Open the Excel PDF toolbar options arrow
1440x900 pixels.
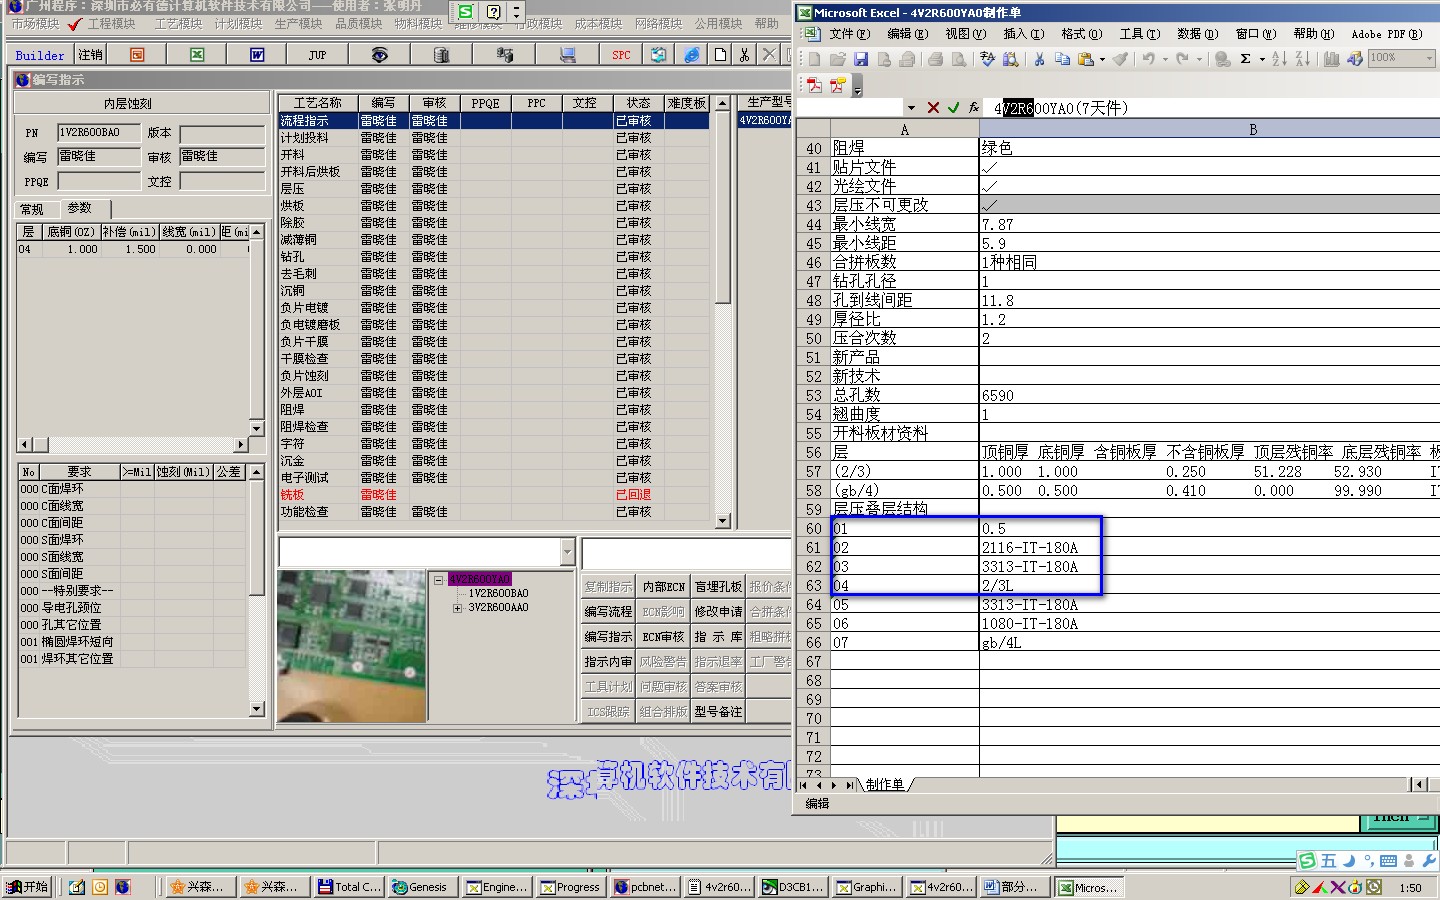click(857, 87)
